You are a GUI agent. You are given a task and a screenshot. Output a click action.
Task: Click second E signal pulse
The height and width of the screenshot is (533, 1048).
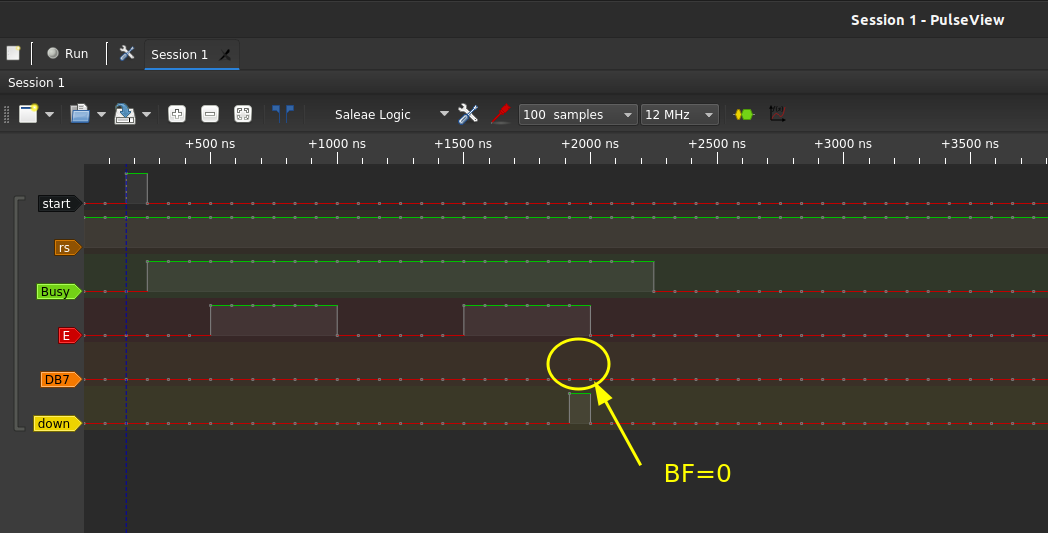[527, 321]
